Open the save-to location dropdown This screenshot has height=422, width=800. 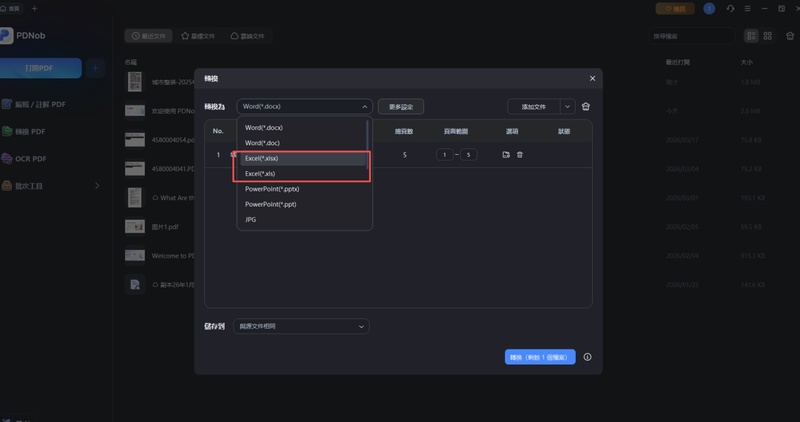(301, 326)
